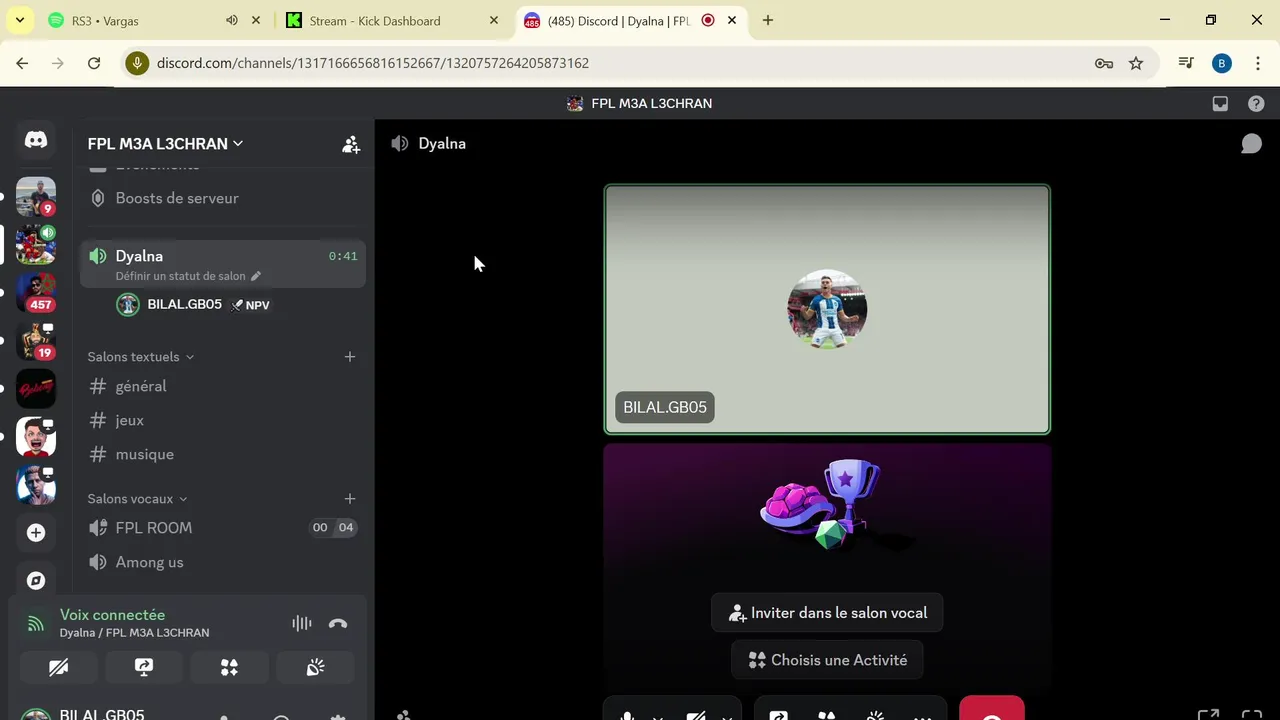This screenshot has height=720, width=1280.
Task: Edit channel status with pencil icon
Action: click(256, 276)
